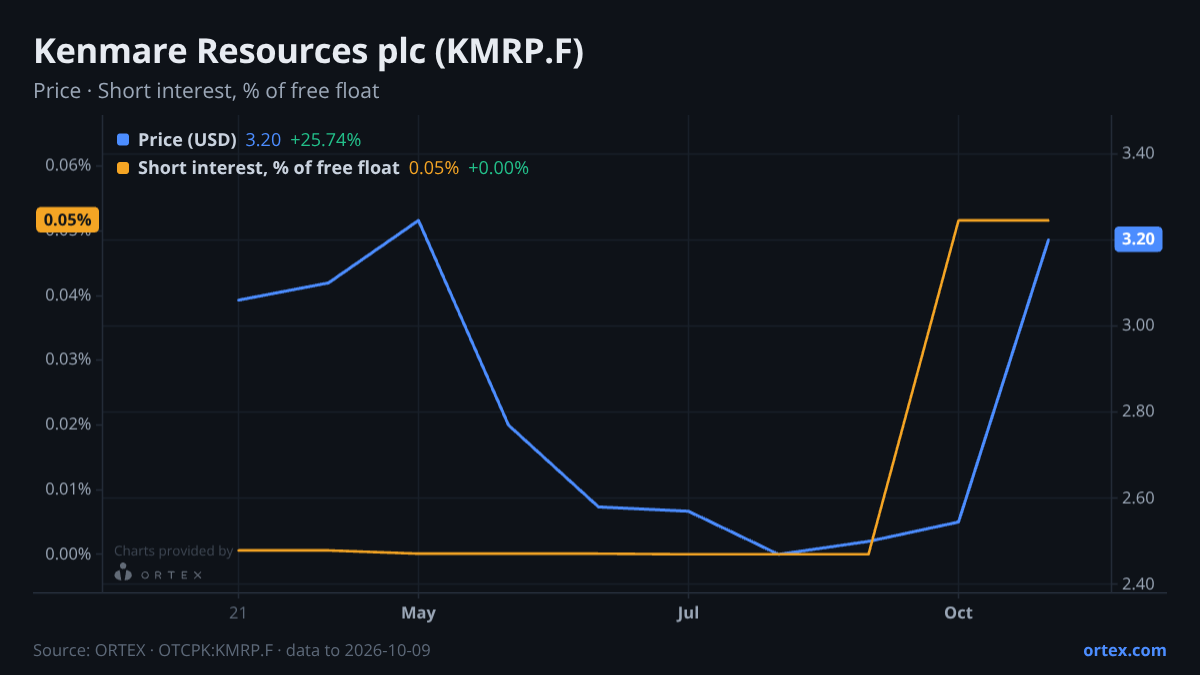This screenshot has width=1200, height=675.
Task: Click the 0.01% left axis label
Action: pyautogui.click(x=68, y=489)
